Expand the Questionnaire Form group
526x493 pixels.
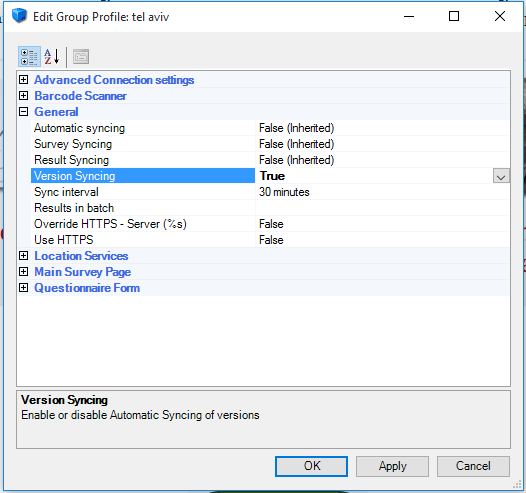click(23, 288)
